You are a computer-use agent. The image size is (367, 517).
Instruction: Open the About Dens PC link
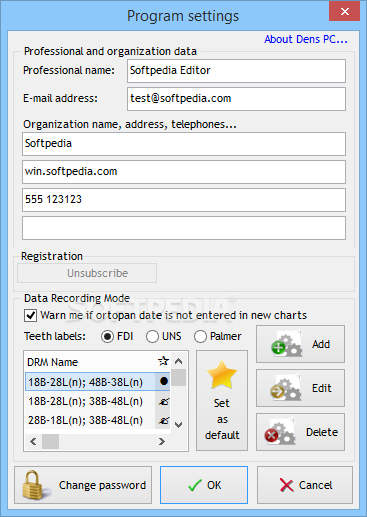pyautogui.click(x=306, y=39)
